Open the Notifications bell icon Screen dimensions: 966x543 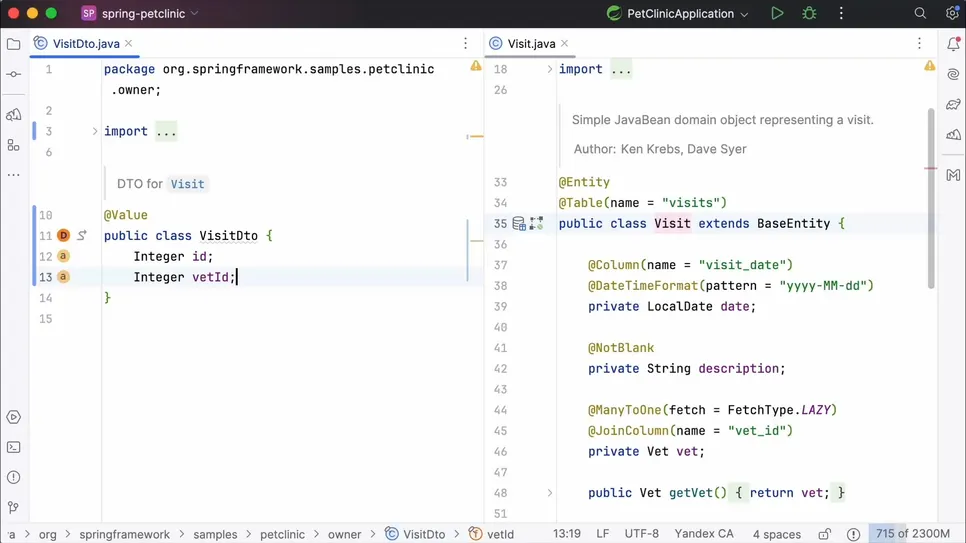[953, 44]
